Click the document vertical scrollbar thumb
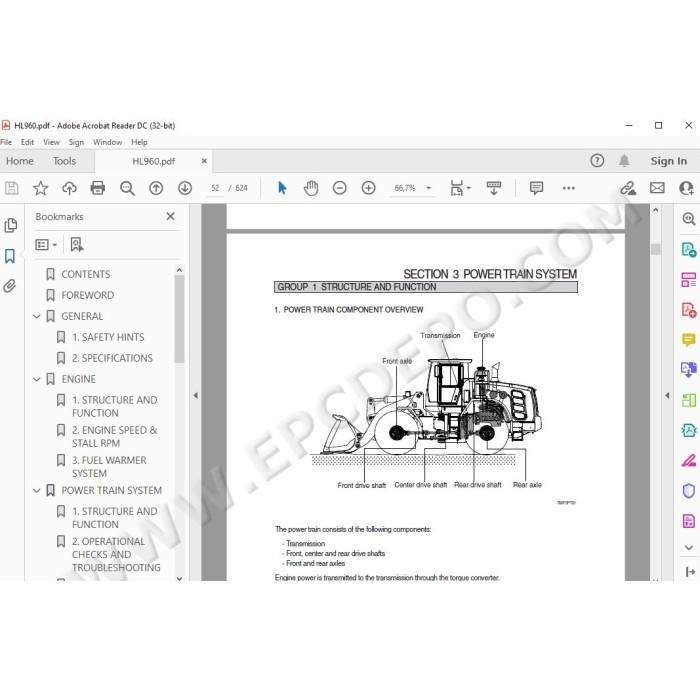Image resolution: width=700 pixels, height=700 pixels. (655, 249)
